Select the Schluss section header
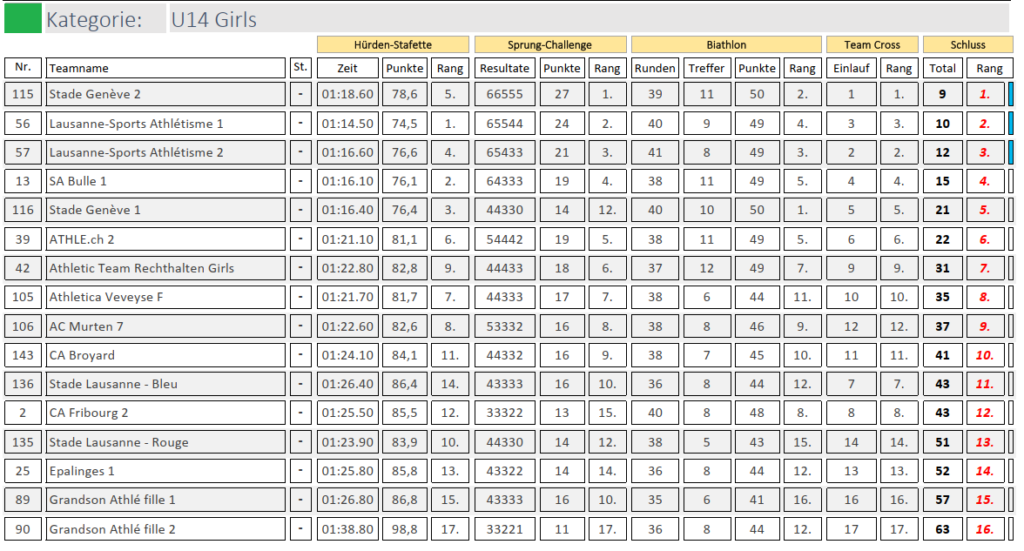Screen dimensions: 1024x551 [968, 45]
